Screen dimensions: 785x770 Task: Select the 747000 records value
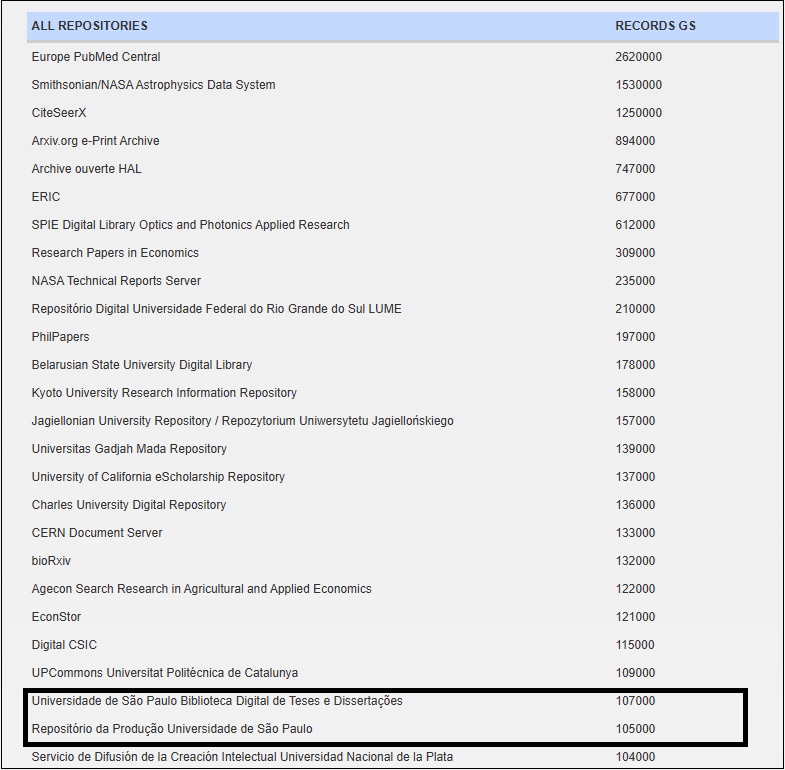click(635, 169)
